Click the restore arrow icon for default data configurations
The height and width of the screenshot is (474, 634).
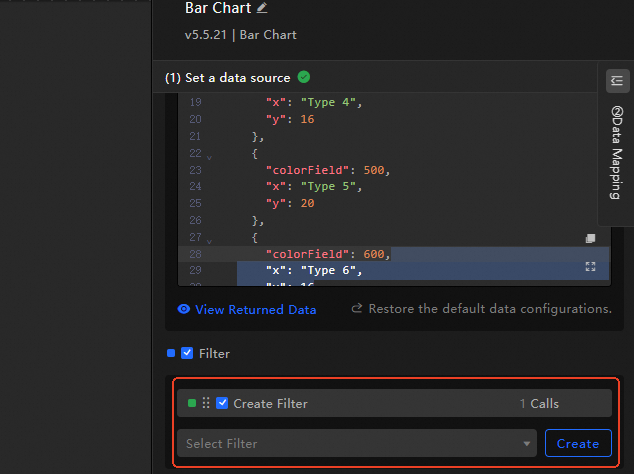[x=357, y=309]
